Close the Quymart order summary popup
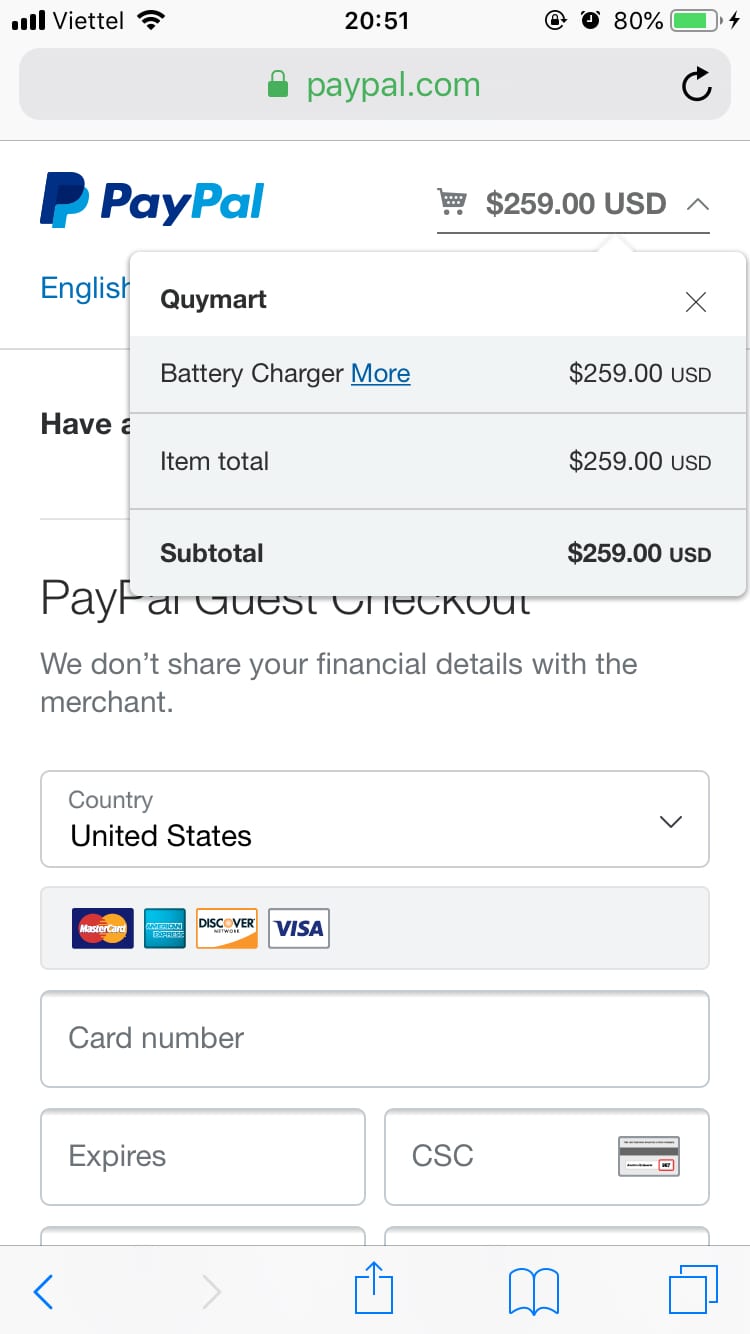 coord(696,302)
